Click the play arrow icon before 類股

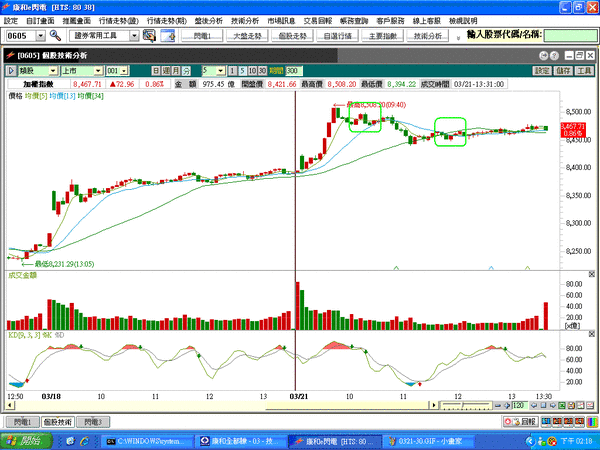coord(11,71)
